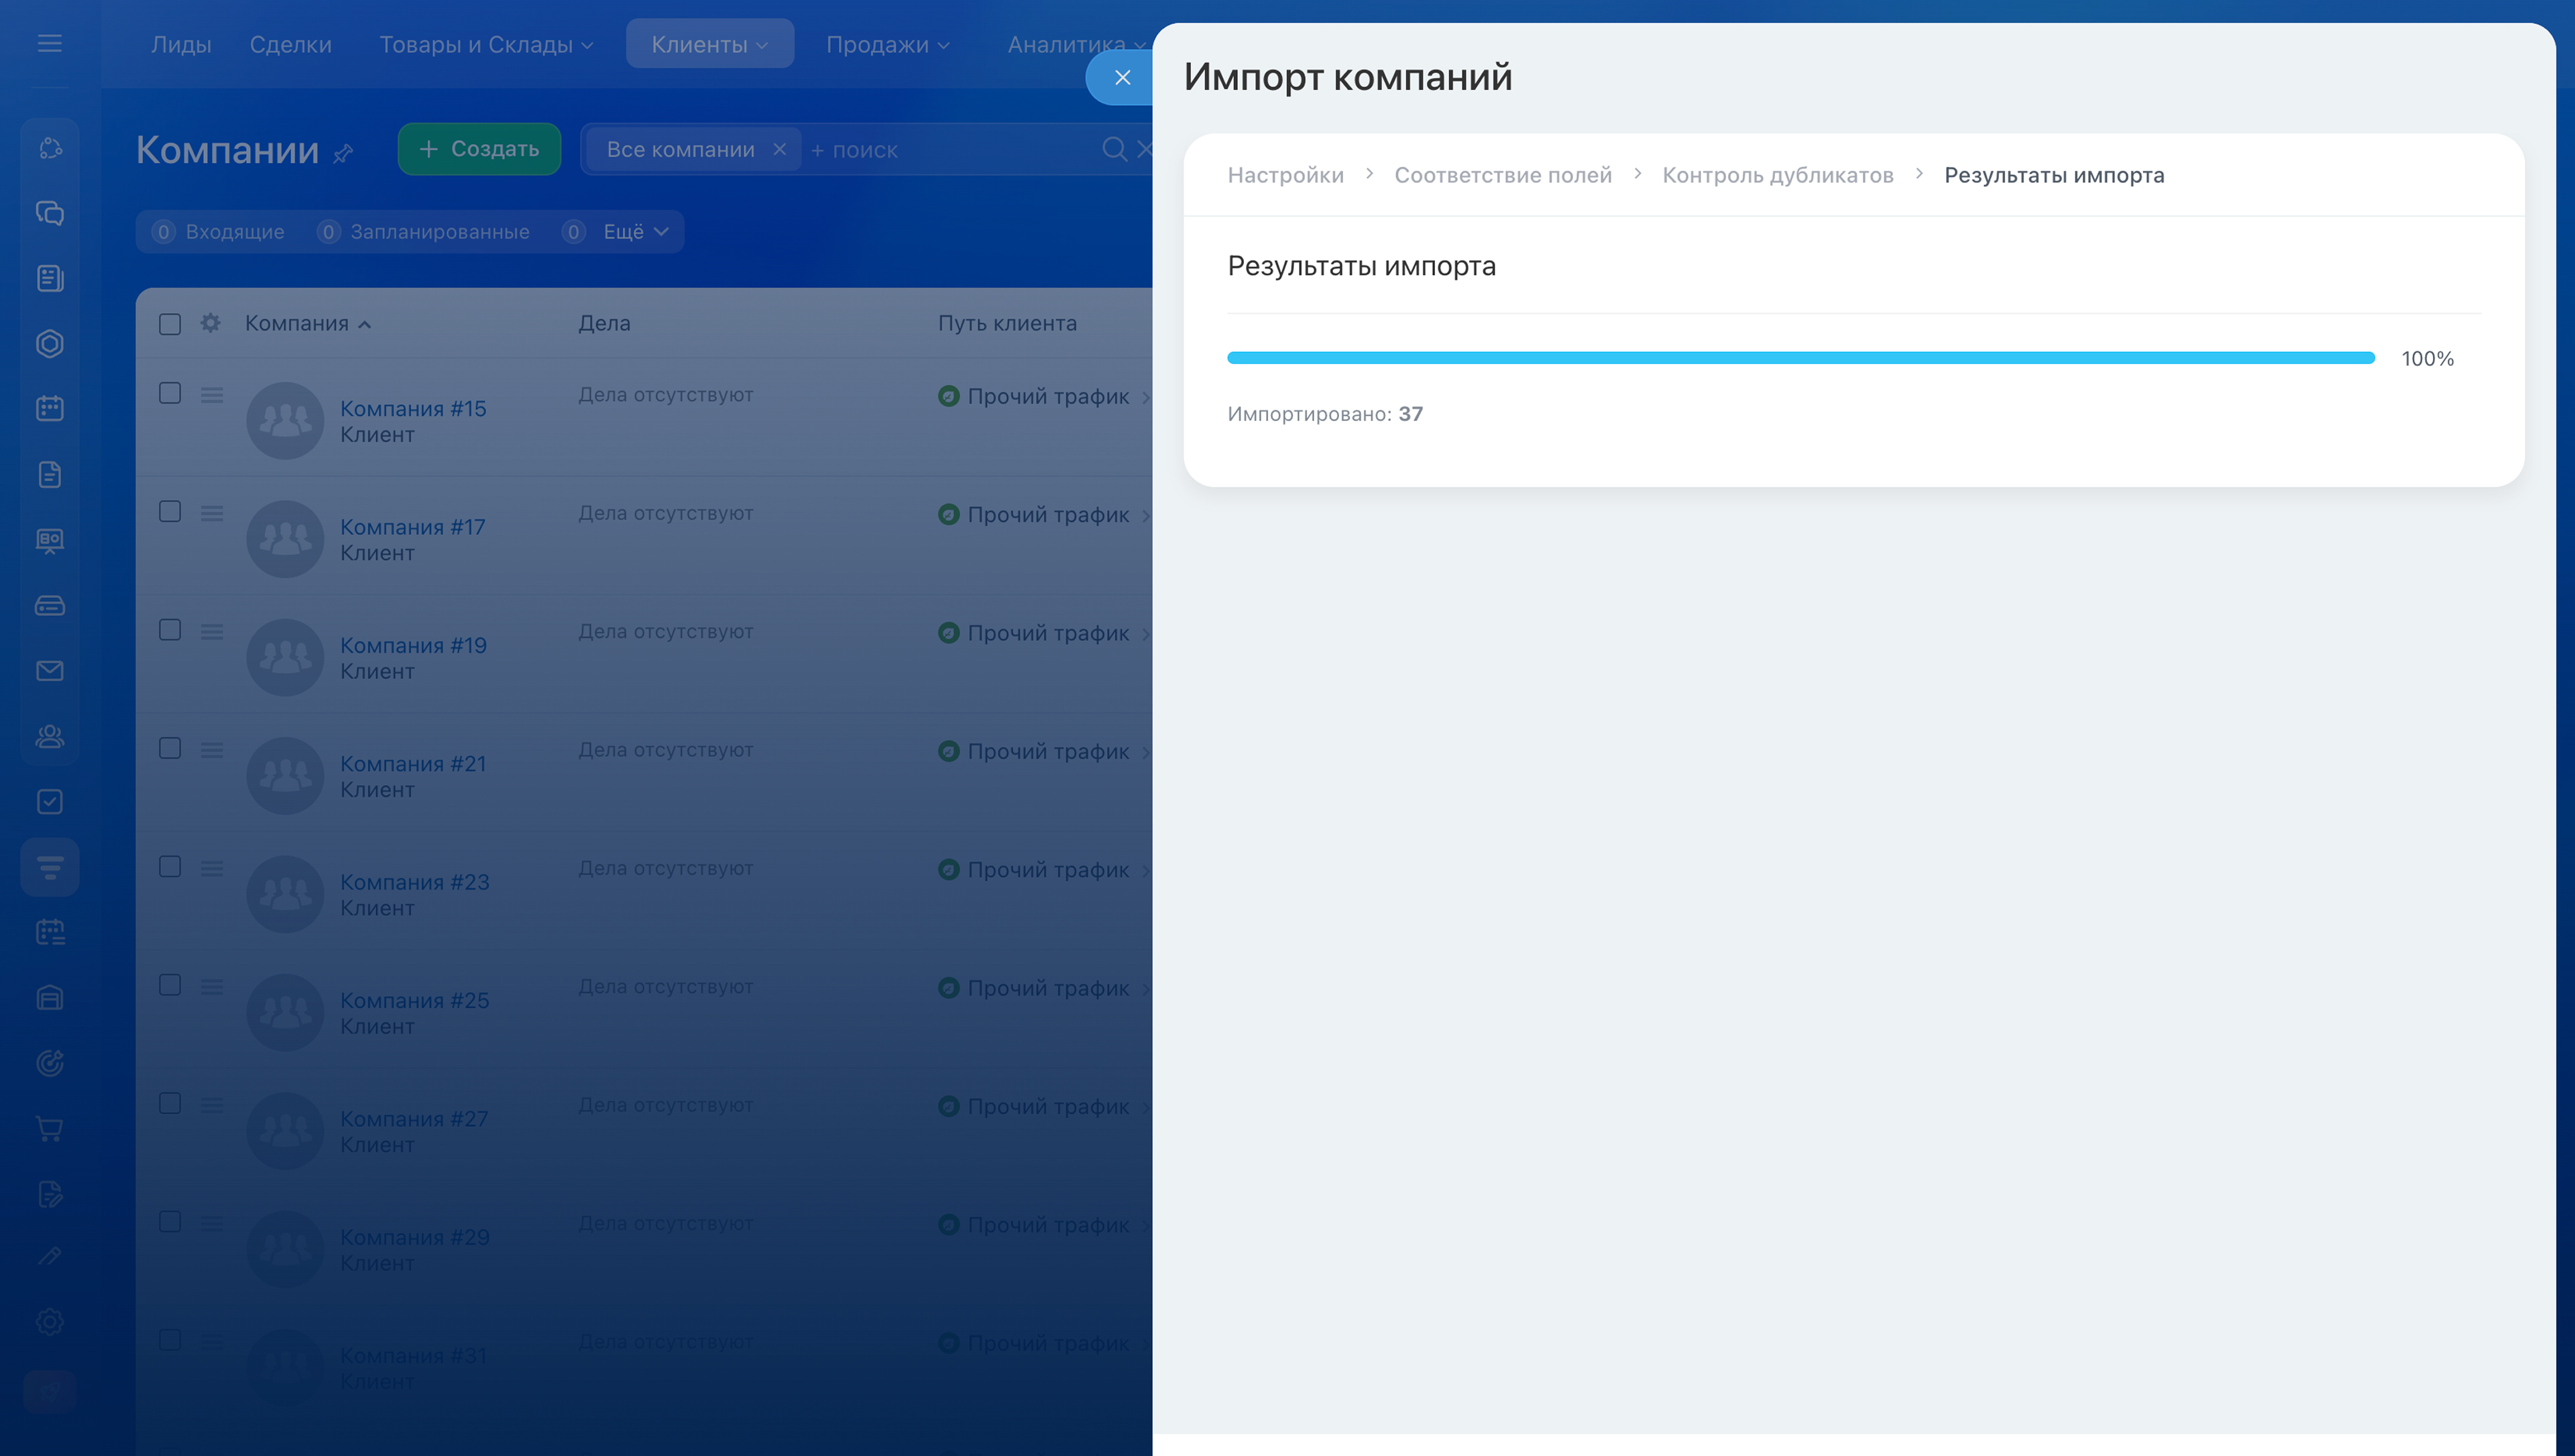Open the Товары и Склады dropdown
This screenshot has height=1456, width=2575.
[485, 44]
